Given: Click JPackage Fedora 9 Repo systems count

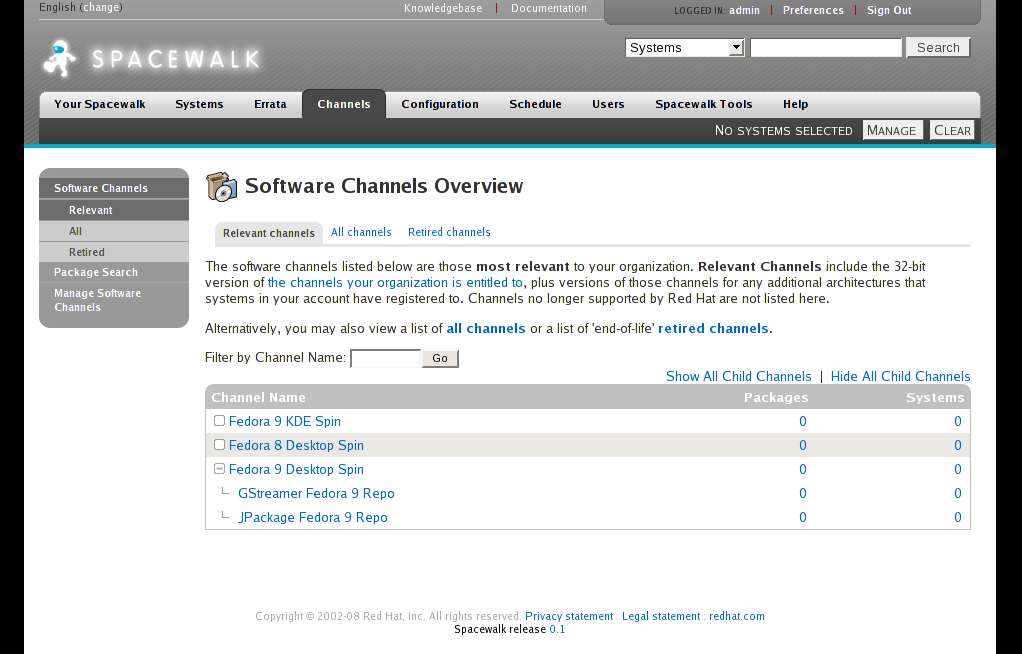Looking at the screenshot, I should 958,518.
